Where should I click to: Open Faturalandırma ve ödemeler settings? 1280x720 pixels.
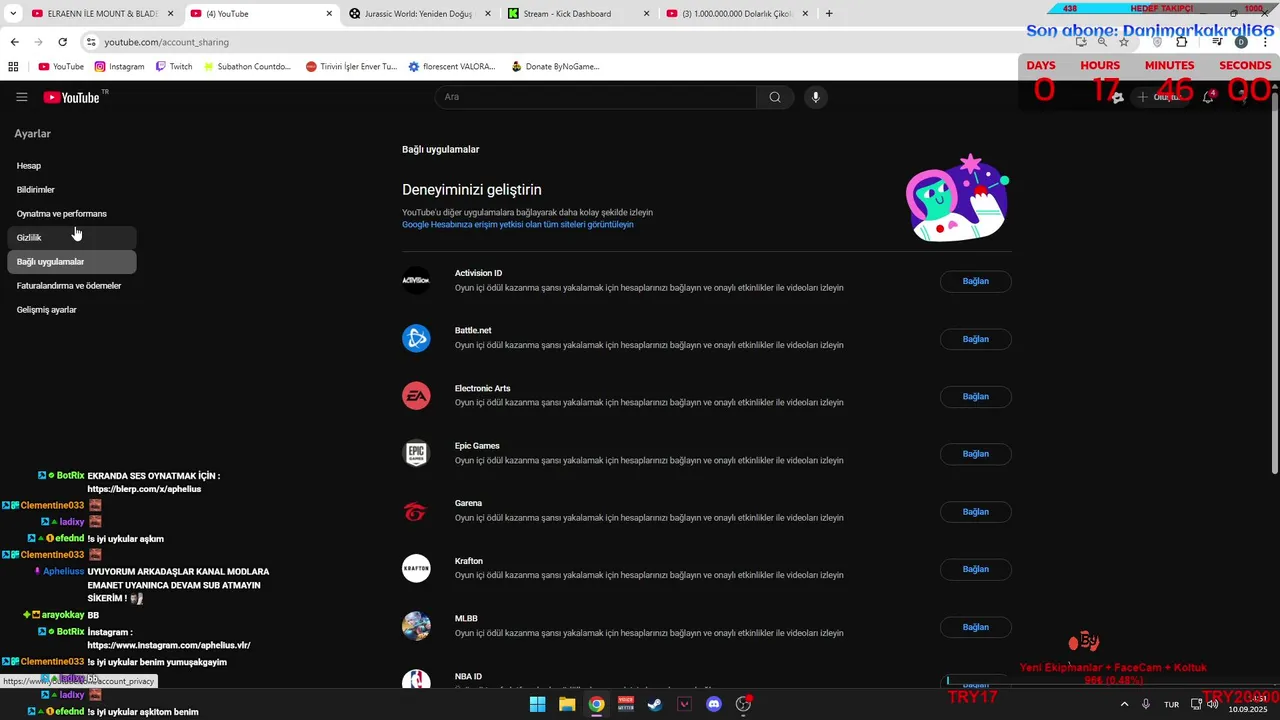tap(71, 285)
